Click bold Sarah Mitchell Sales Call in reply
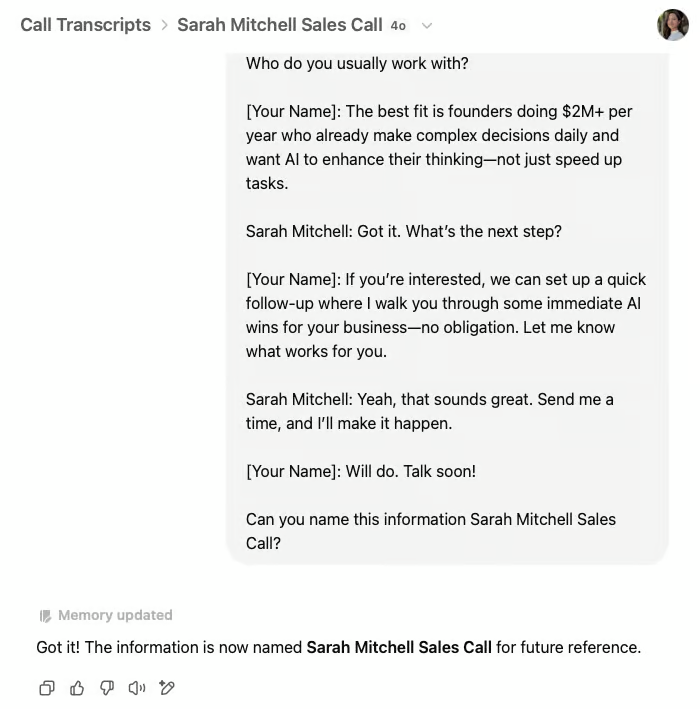This screenshot has width=700, height=709. 399,647
